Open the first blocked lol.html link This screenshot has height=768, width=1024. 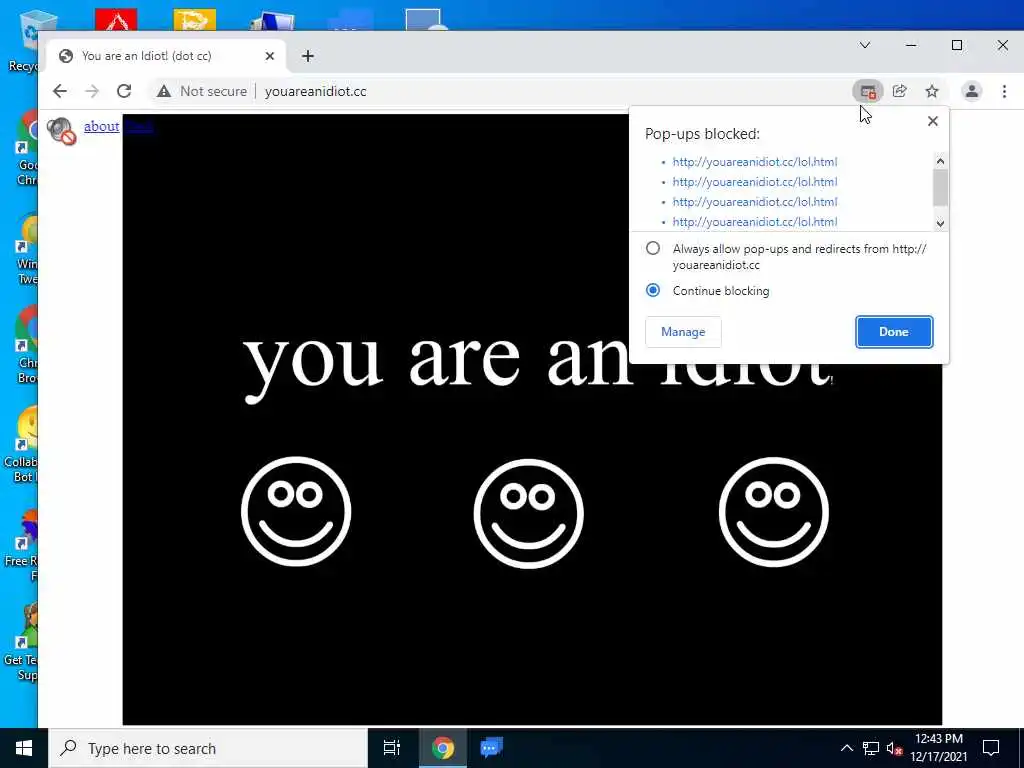[x=754, y=162]
